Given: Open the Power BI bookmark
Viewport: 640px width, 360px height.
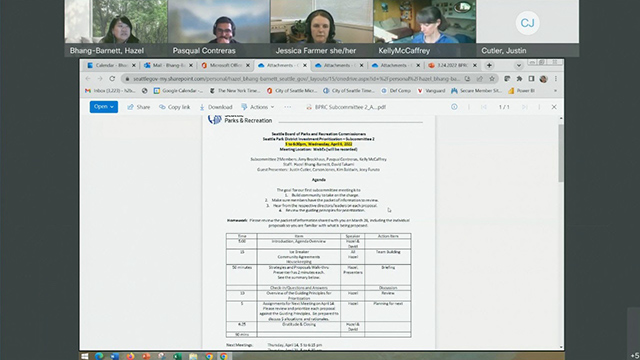Looking at the screenshot, I should [x=522, y=91].
